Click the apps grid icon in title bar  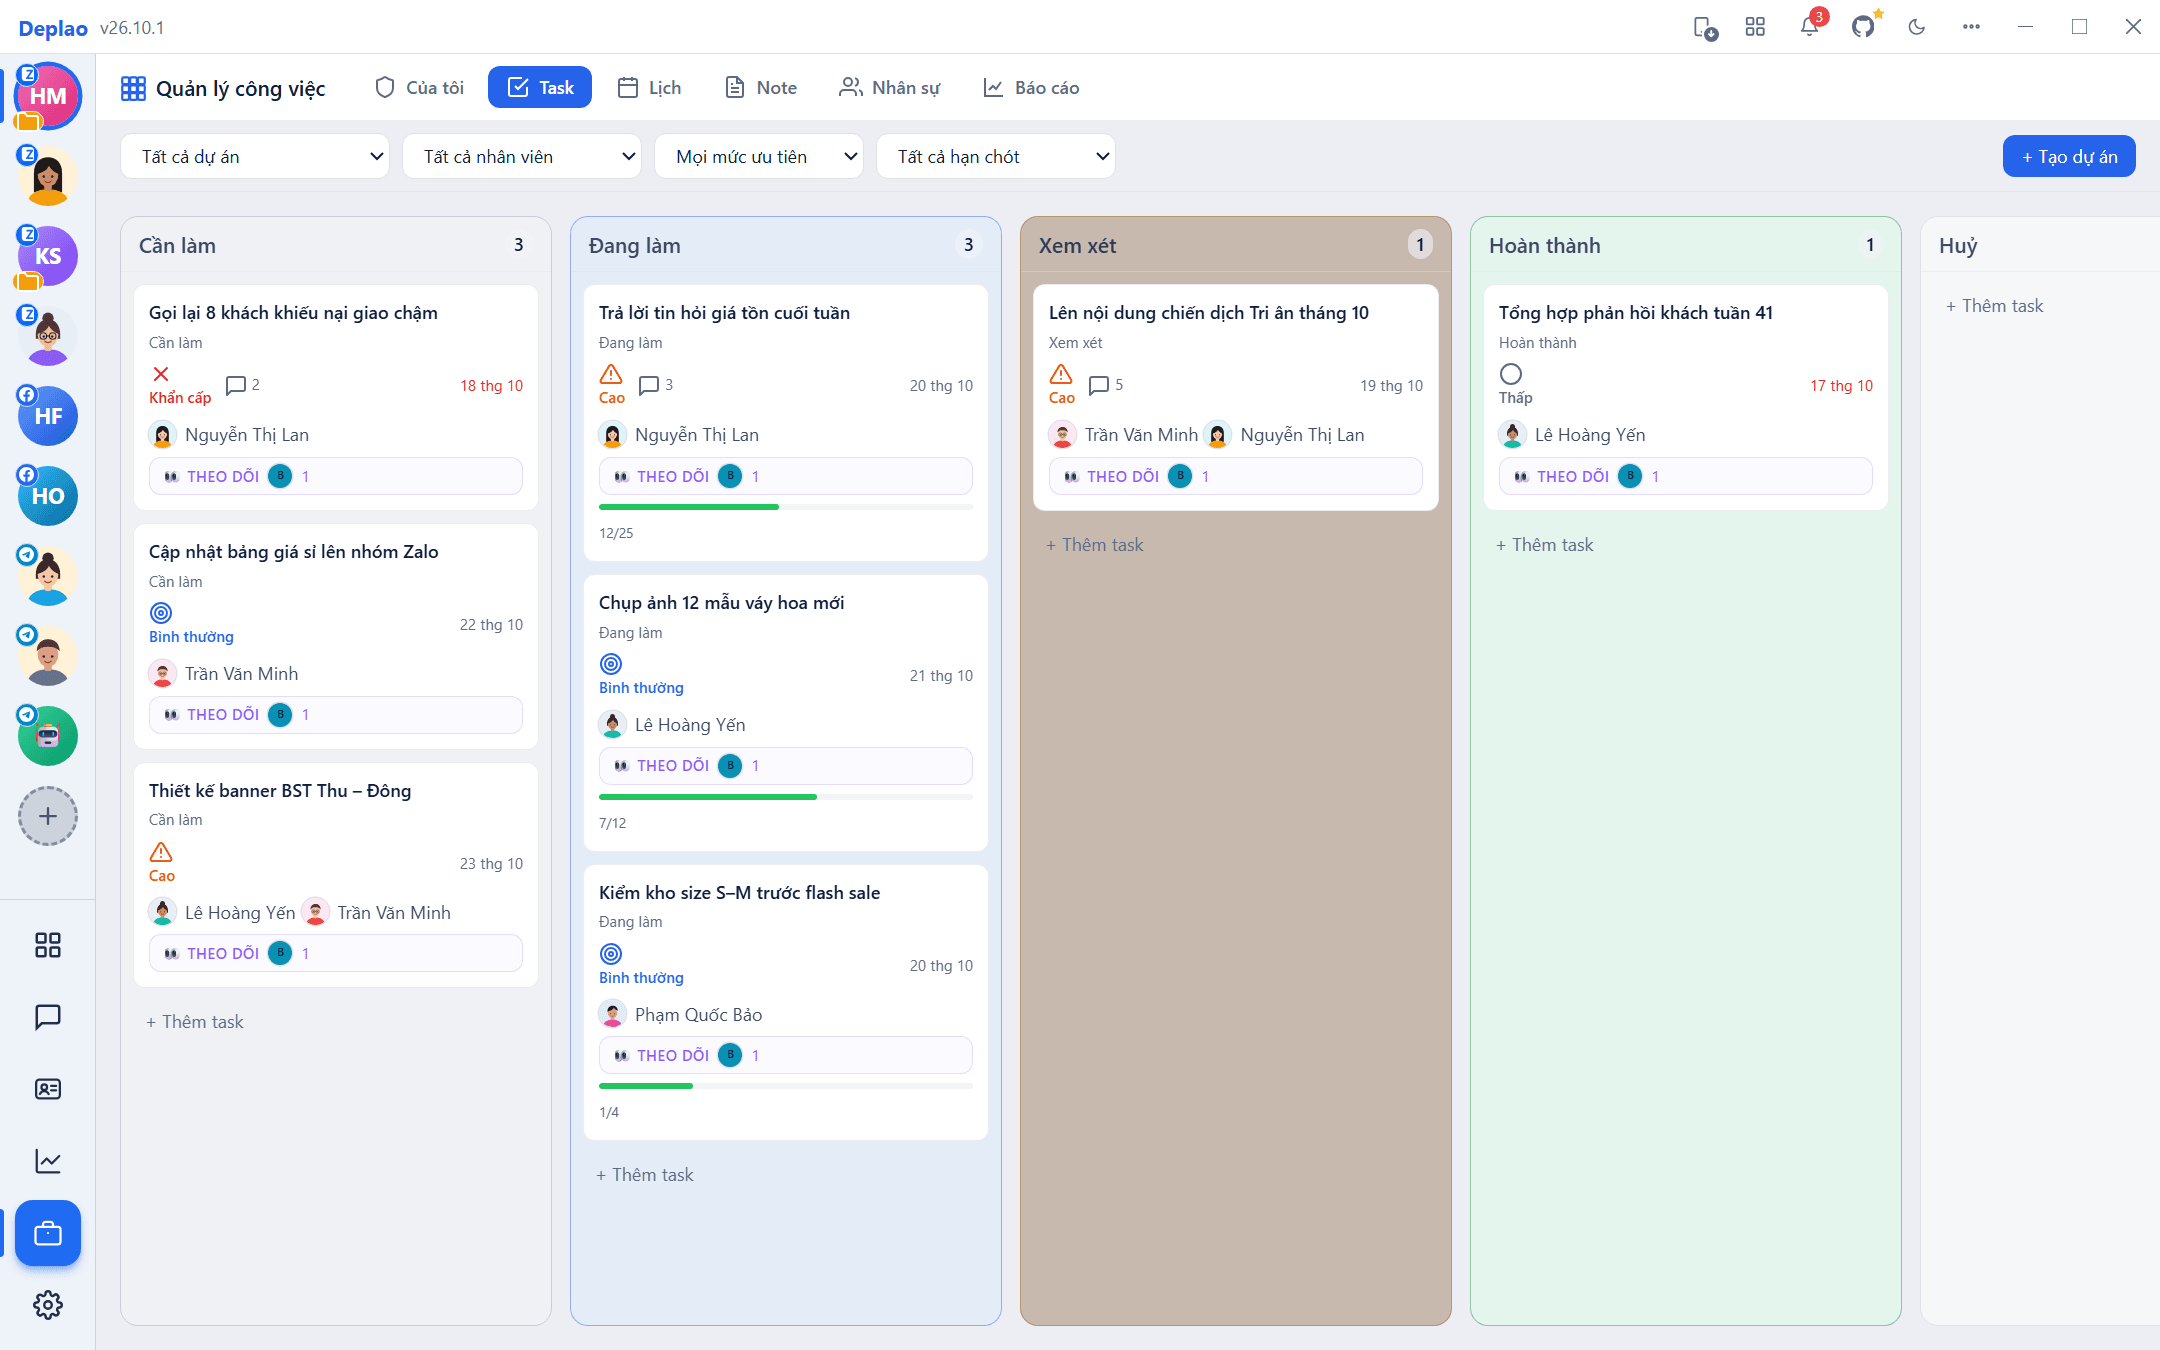pyautogui.click(x=1755, y=27)
